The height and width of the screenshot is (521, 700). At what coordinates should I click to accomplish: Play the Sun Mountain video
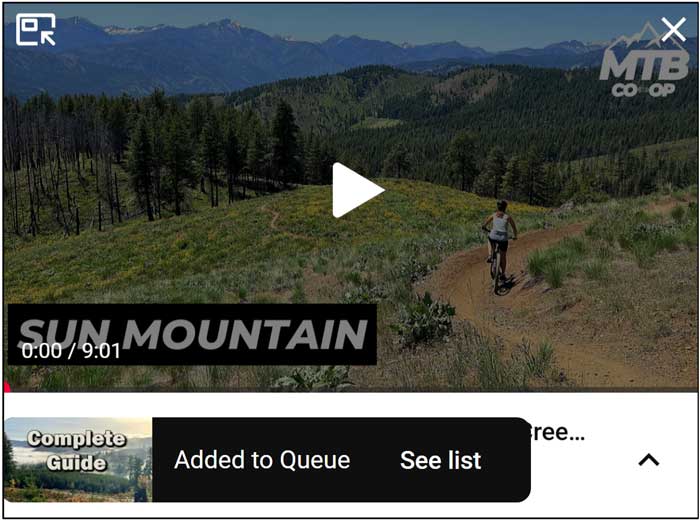click(358, 190)
